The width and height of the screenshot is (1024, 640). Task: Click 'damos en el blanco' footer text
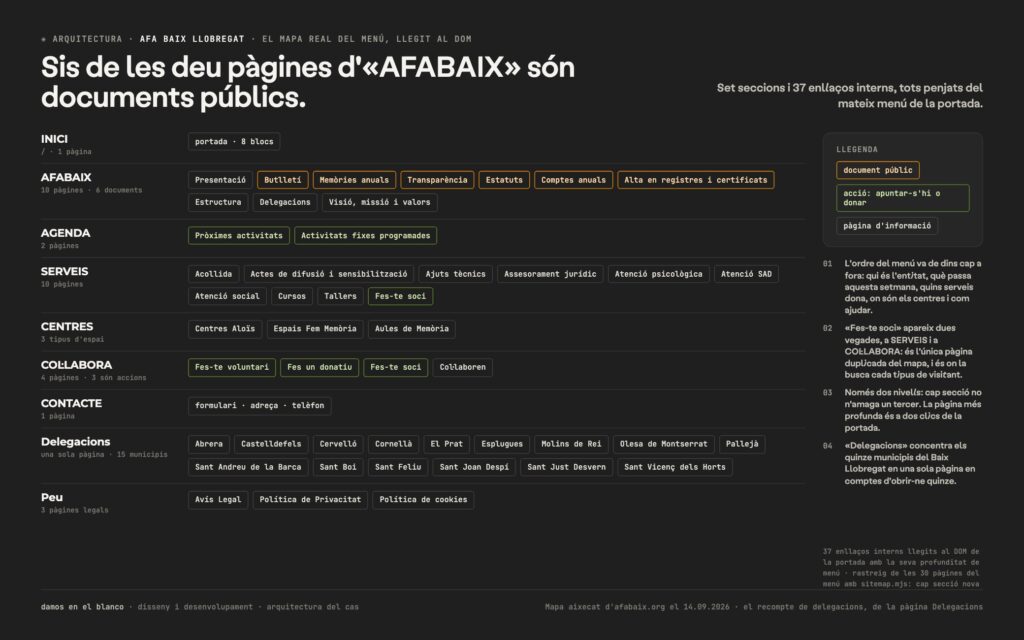(x=82, y=607)
